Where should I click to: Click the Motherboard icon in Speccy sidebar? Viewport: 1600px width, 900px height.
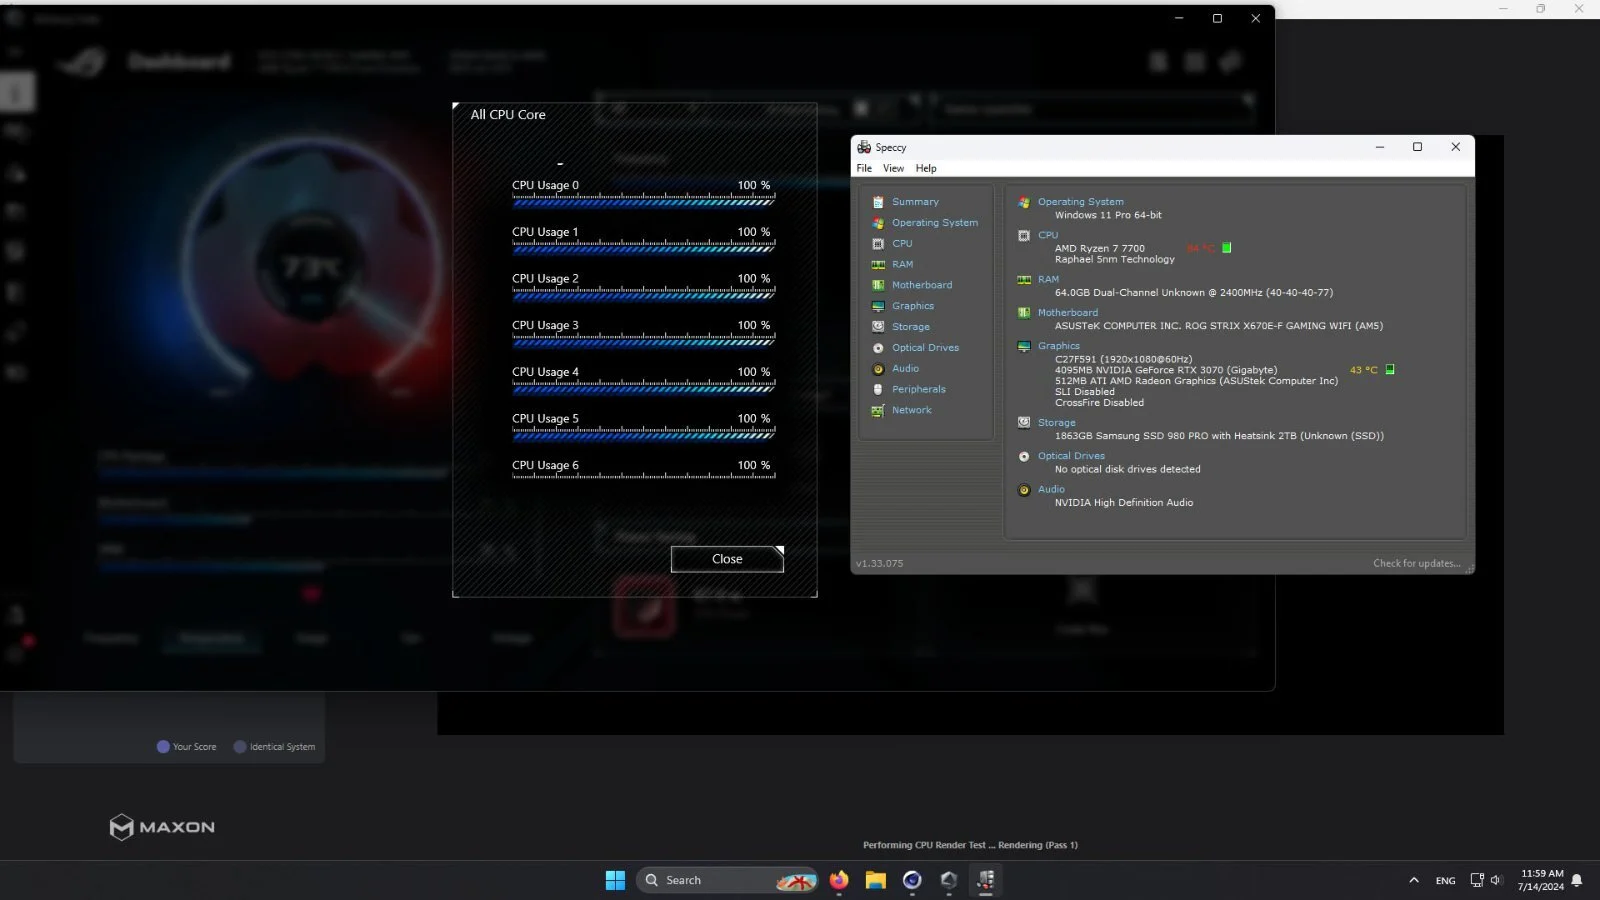click(x=878, y=285)
